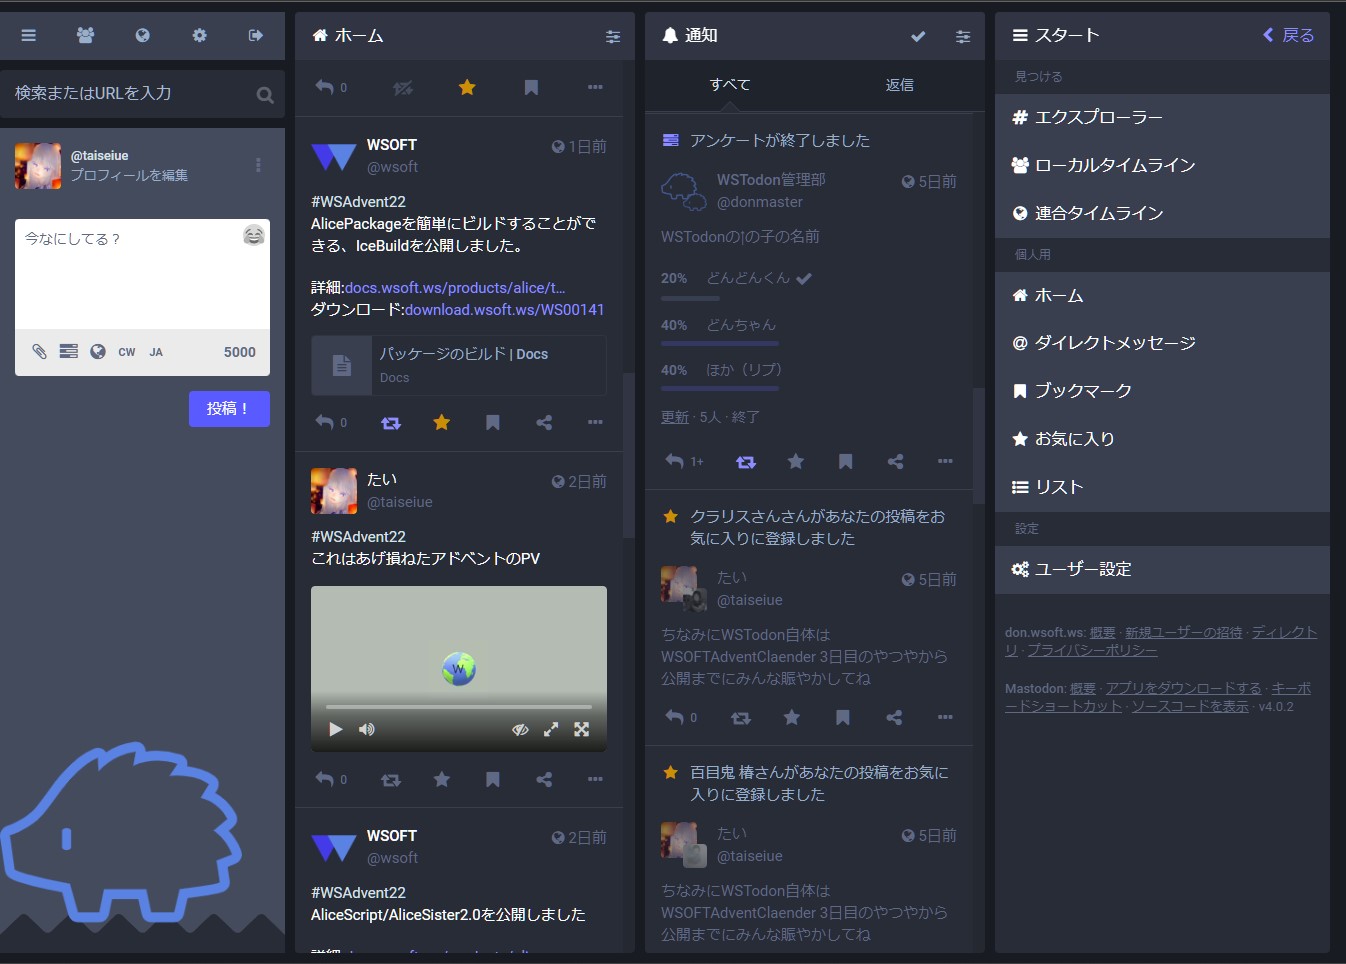Bookmark たい's advent PV post

coord(492,779)
